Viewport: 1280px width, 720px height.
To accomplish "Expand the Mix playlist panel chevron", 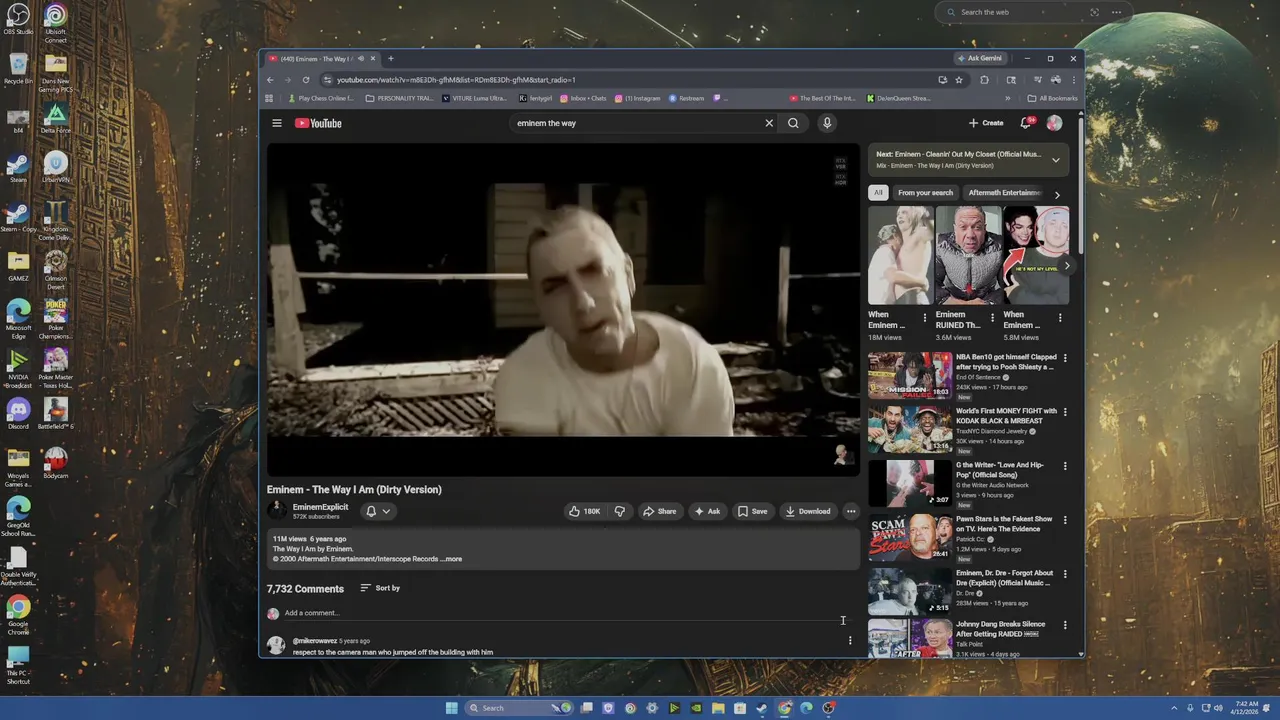I will pos(1055,160).
